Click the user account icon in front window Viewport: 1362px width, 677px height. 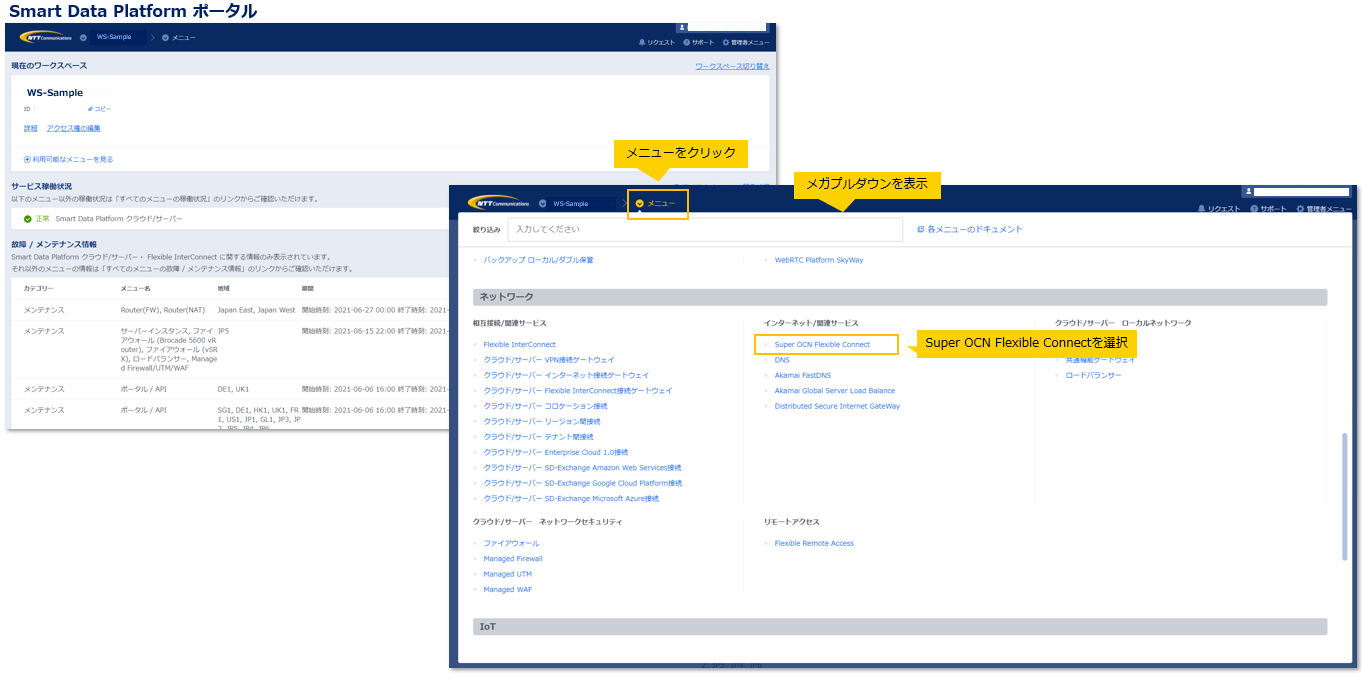(1247, 191)
